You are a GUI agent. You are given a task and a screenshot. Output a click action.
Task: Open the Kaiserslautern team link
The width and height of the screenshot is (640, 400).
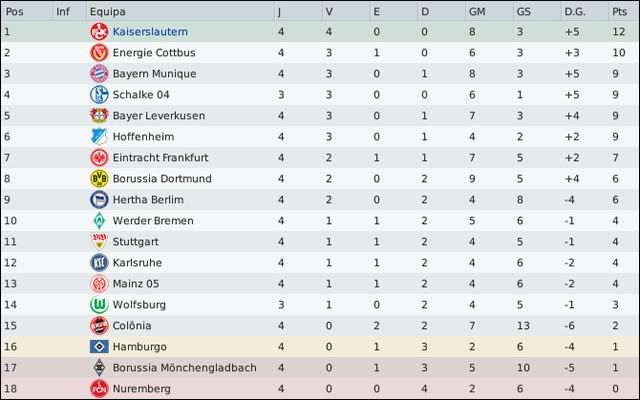(x=150, y=32)
